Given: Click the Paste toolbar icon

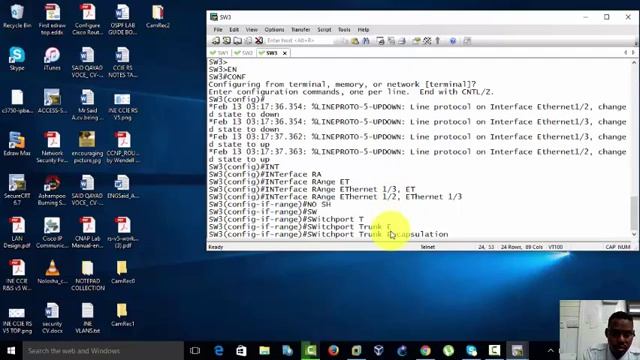Looking at the screenshot, I should point(355,41).
